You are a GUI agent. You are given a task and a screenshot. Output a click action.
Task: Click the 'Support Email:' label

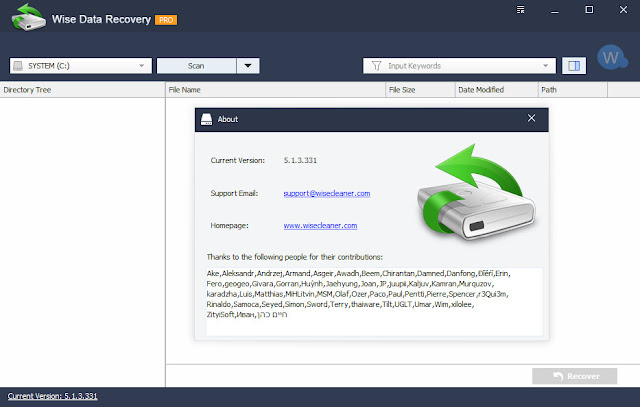point(234,193)
